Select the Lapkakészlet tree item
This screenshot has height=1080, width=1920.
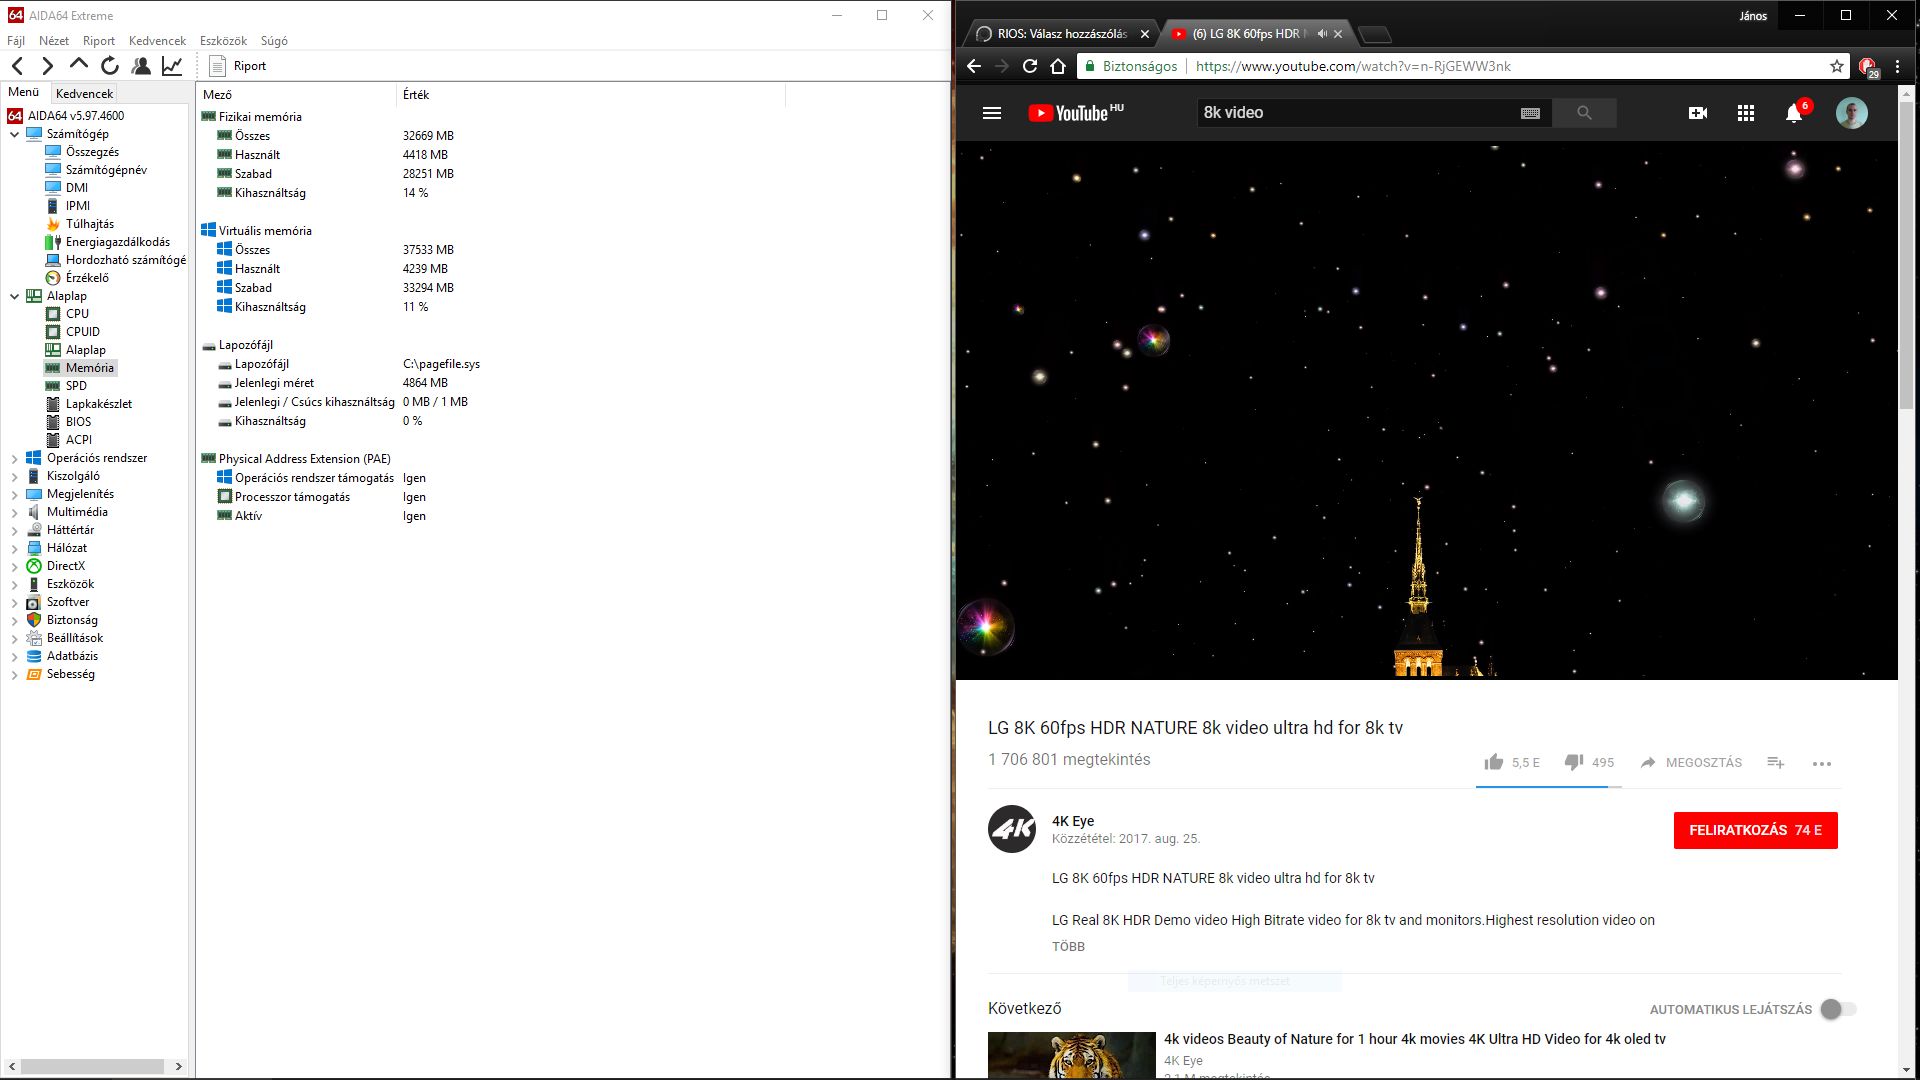coord(98,404)
